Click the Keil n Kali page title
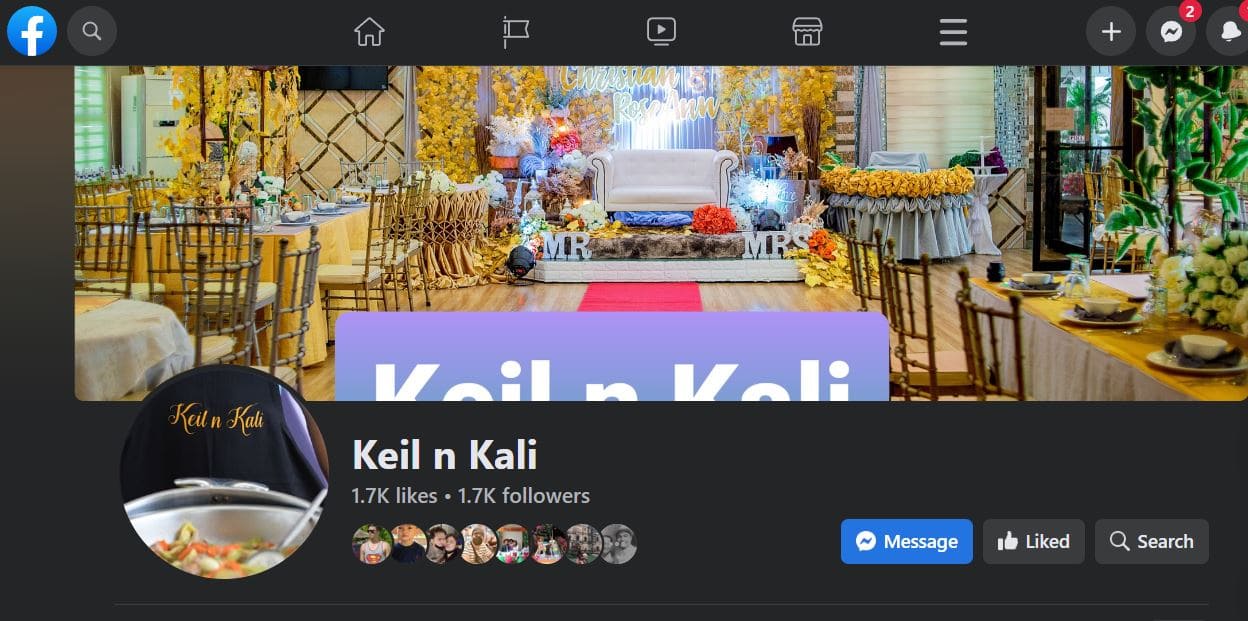The image size is (1248, 621). pyautogui.click(x=445, y=455)
